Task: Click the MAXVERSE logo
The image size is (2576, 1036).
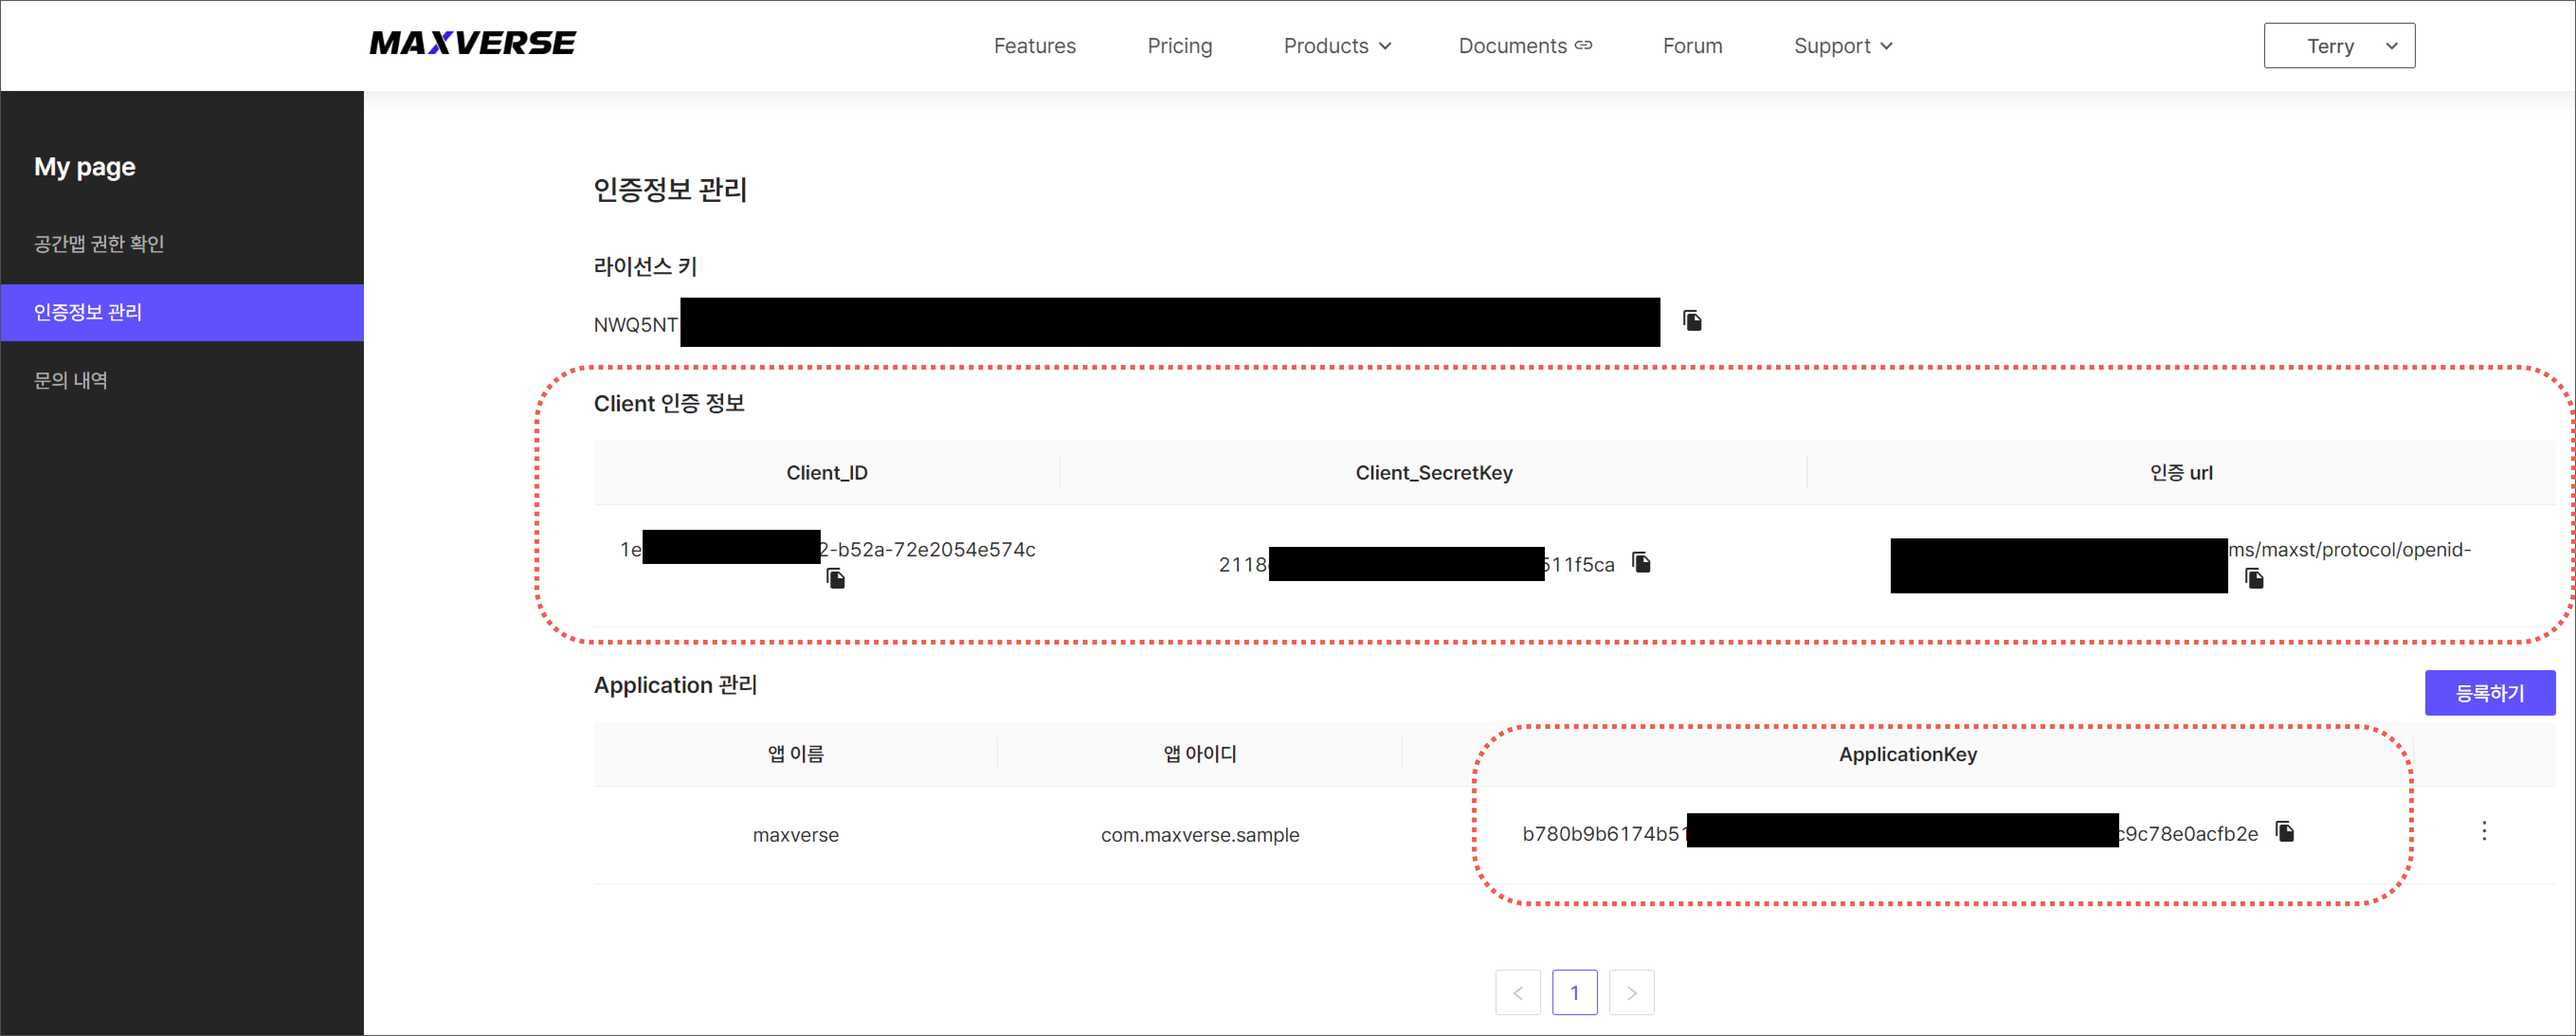Action: click(472, 44)
